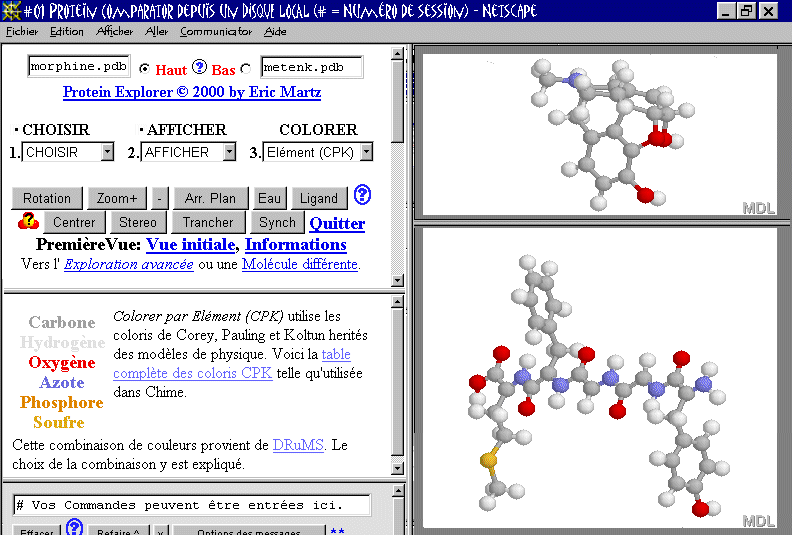Click the Informations link
Image resolution: width=792 pixels, height=535 pixels.
click(296, 245)
